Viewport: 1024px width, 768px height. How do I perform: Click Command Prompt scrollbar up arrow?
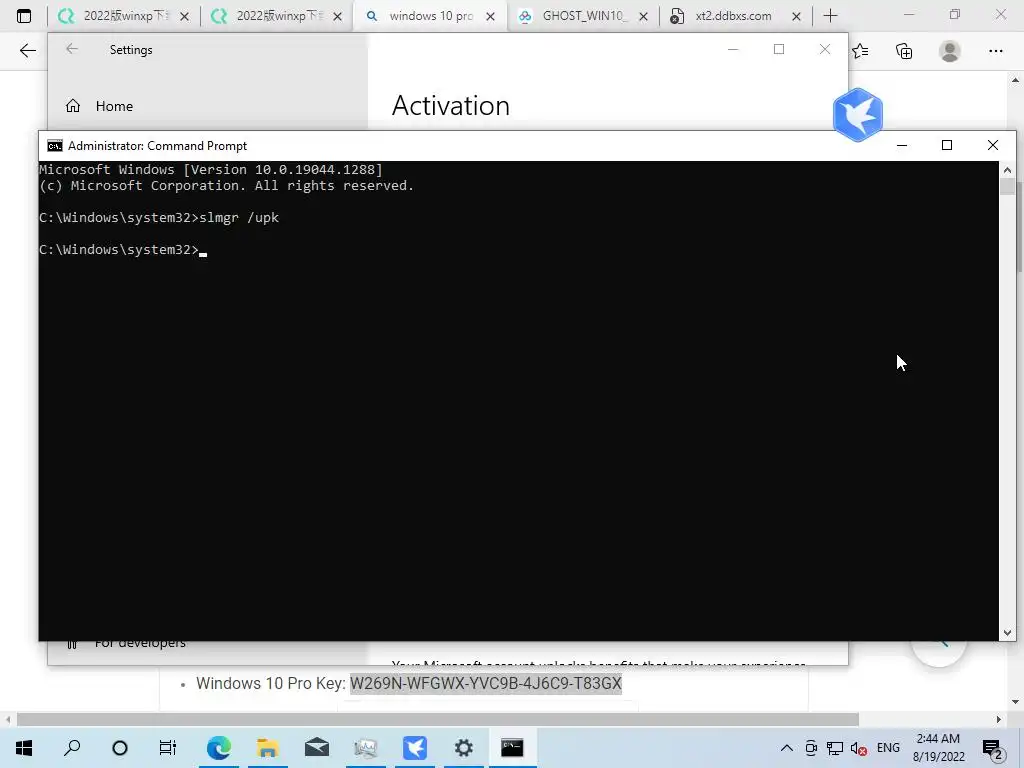pos(1007,170)
